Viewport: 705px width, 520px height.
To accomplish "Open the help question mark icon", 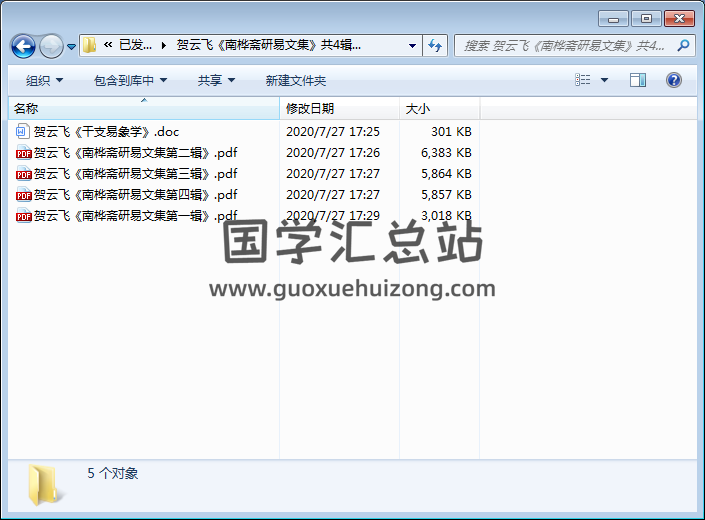I will (673, 80).
